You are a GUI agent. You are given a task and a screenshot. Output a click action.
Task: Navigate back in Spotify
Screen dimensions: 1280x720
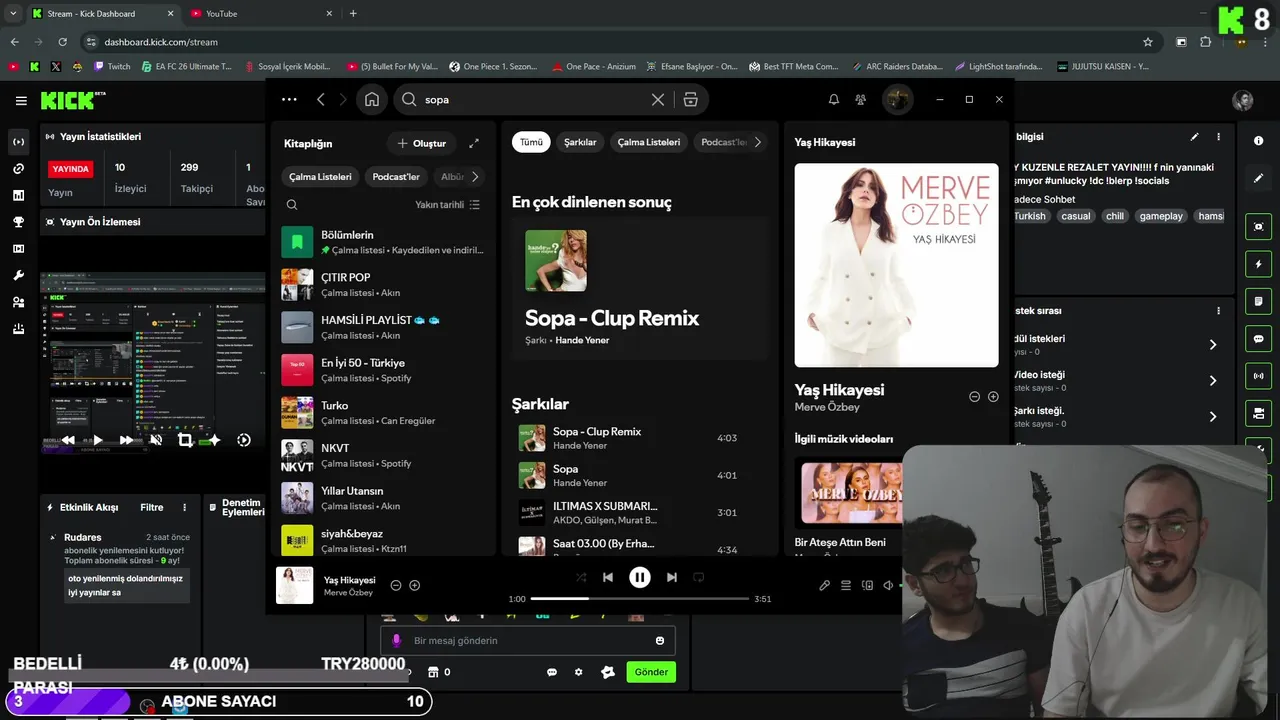pos(321,100)
